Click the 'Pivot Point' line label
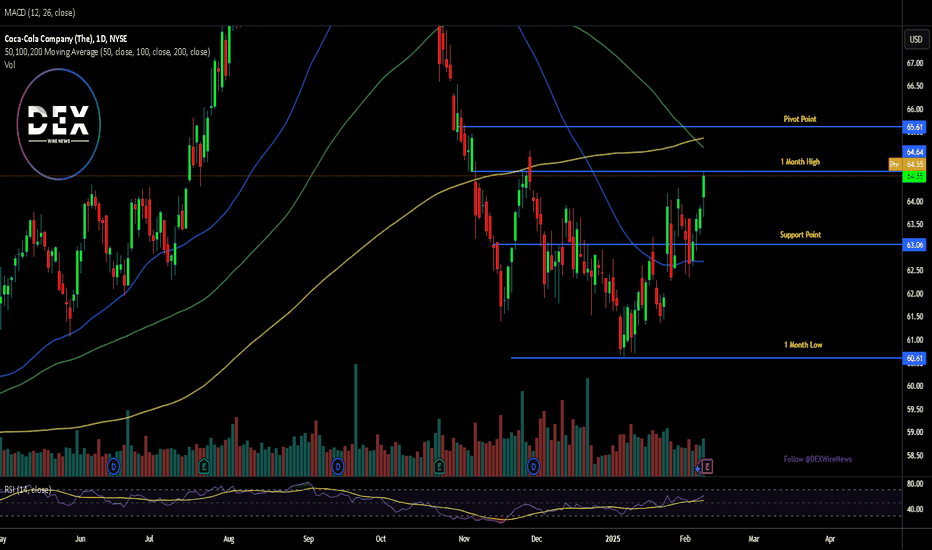The image size is (932, 550). pyautogui.click(x=799, y=119)
